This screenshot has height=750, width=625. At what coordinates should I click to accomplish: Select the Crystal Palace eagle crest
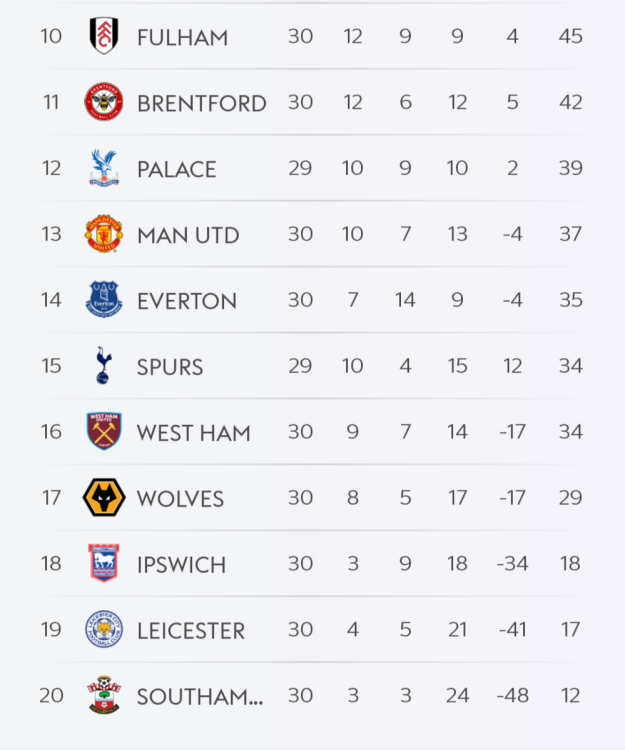103,168
